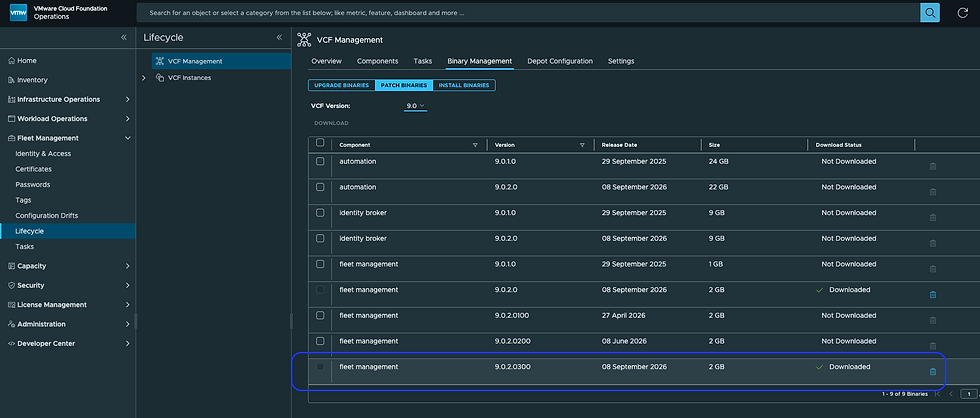Expand Infrastructure Operations menu
This screenshot has width=980, height=418.
coord(128,99)
